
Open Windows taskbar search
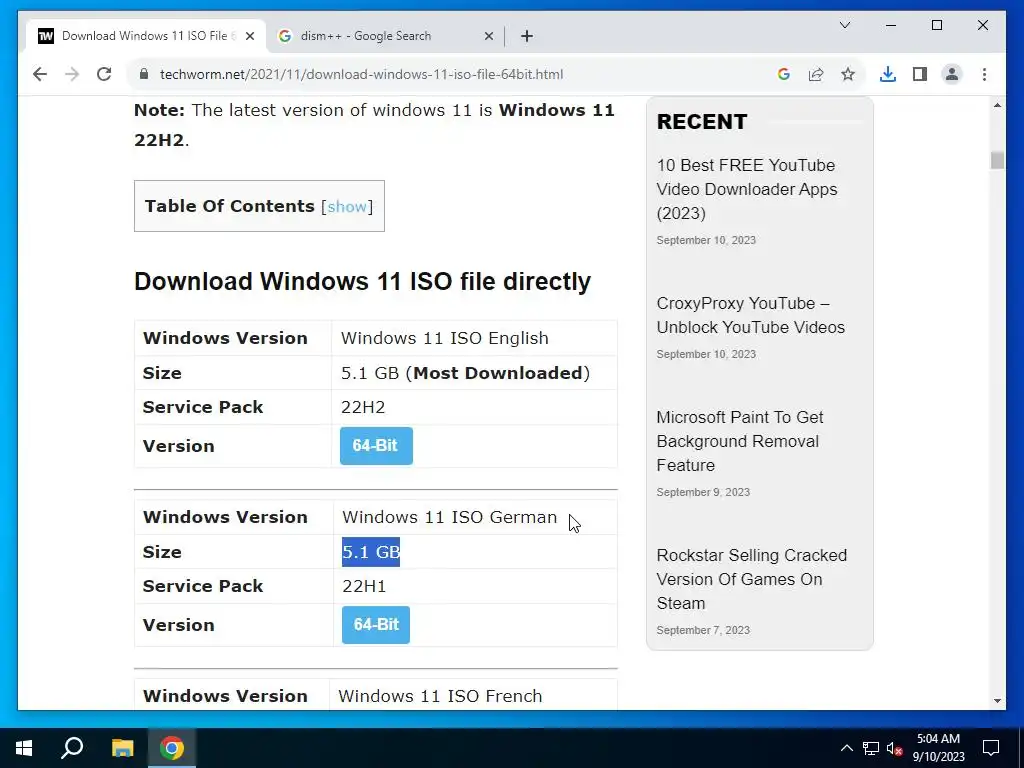click(x=72, y=748)
